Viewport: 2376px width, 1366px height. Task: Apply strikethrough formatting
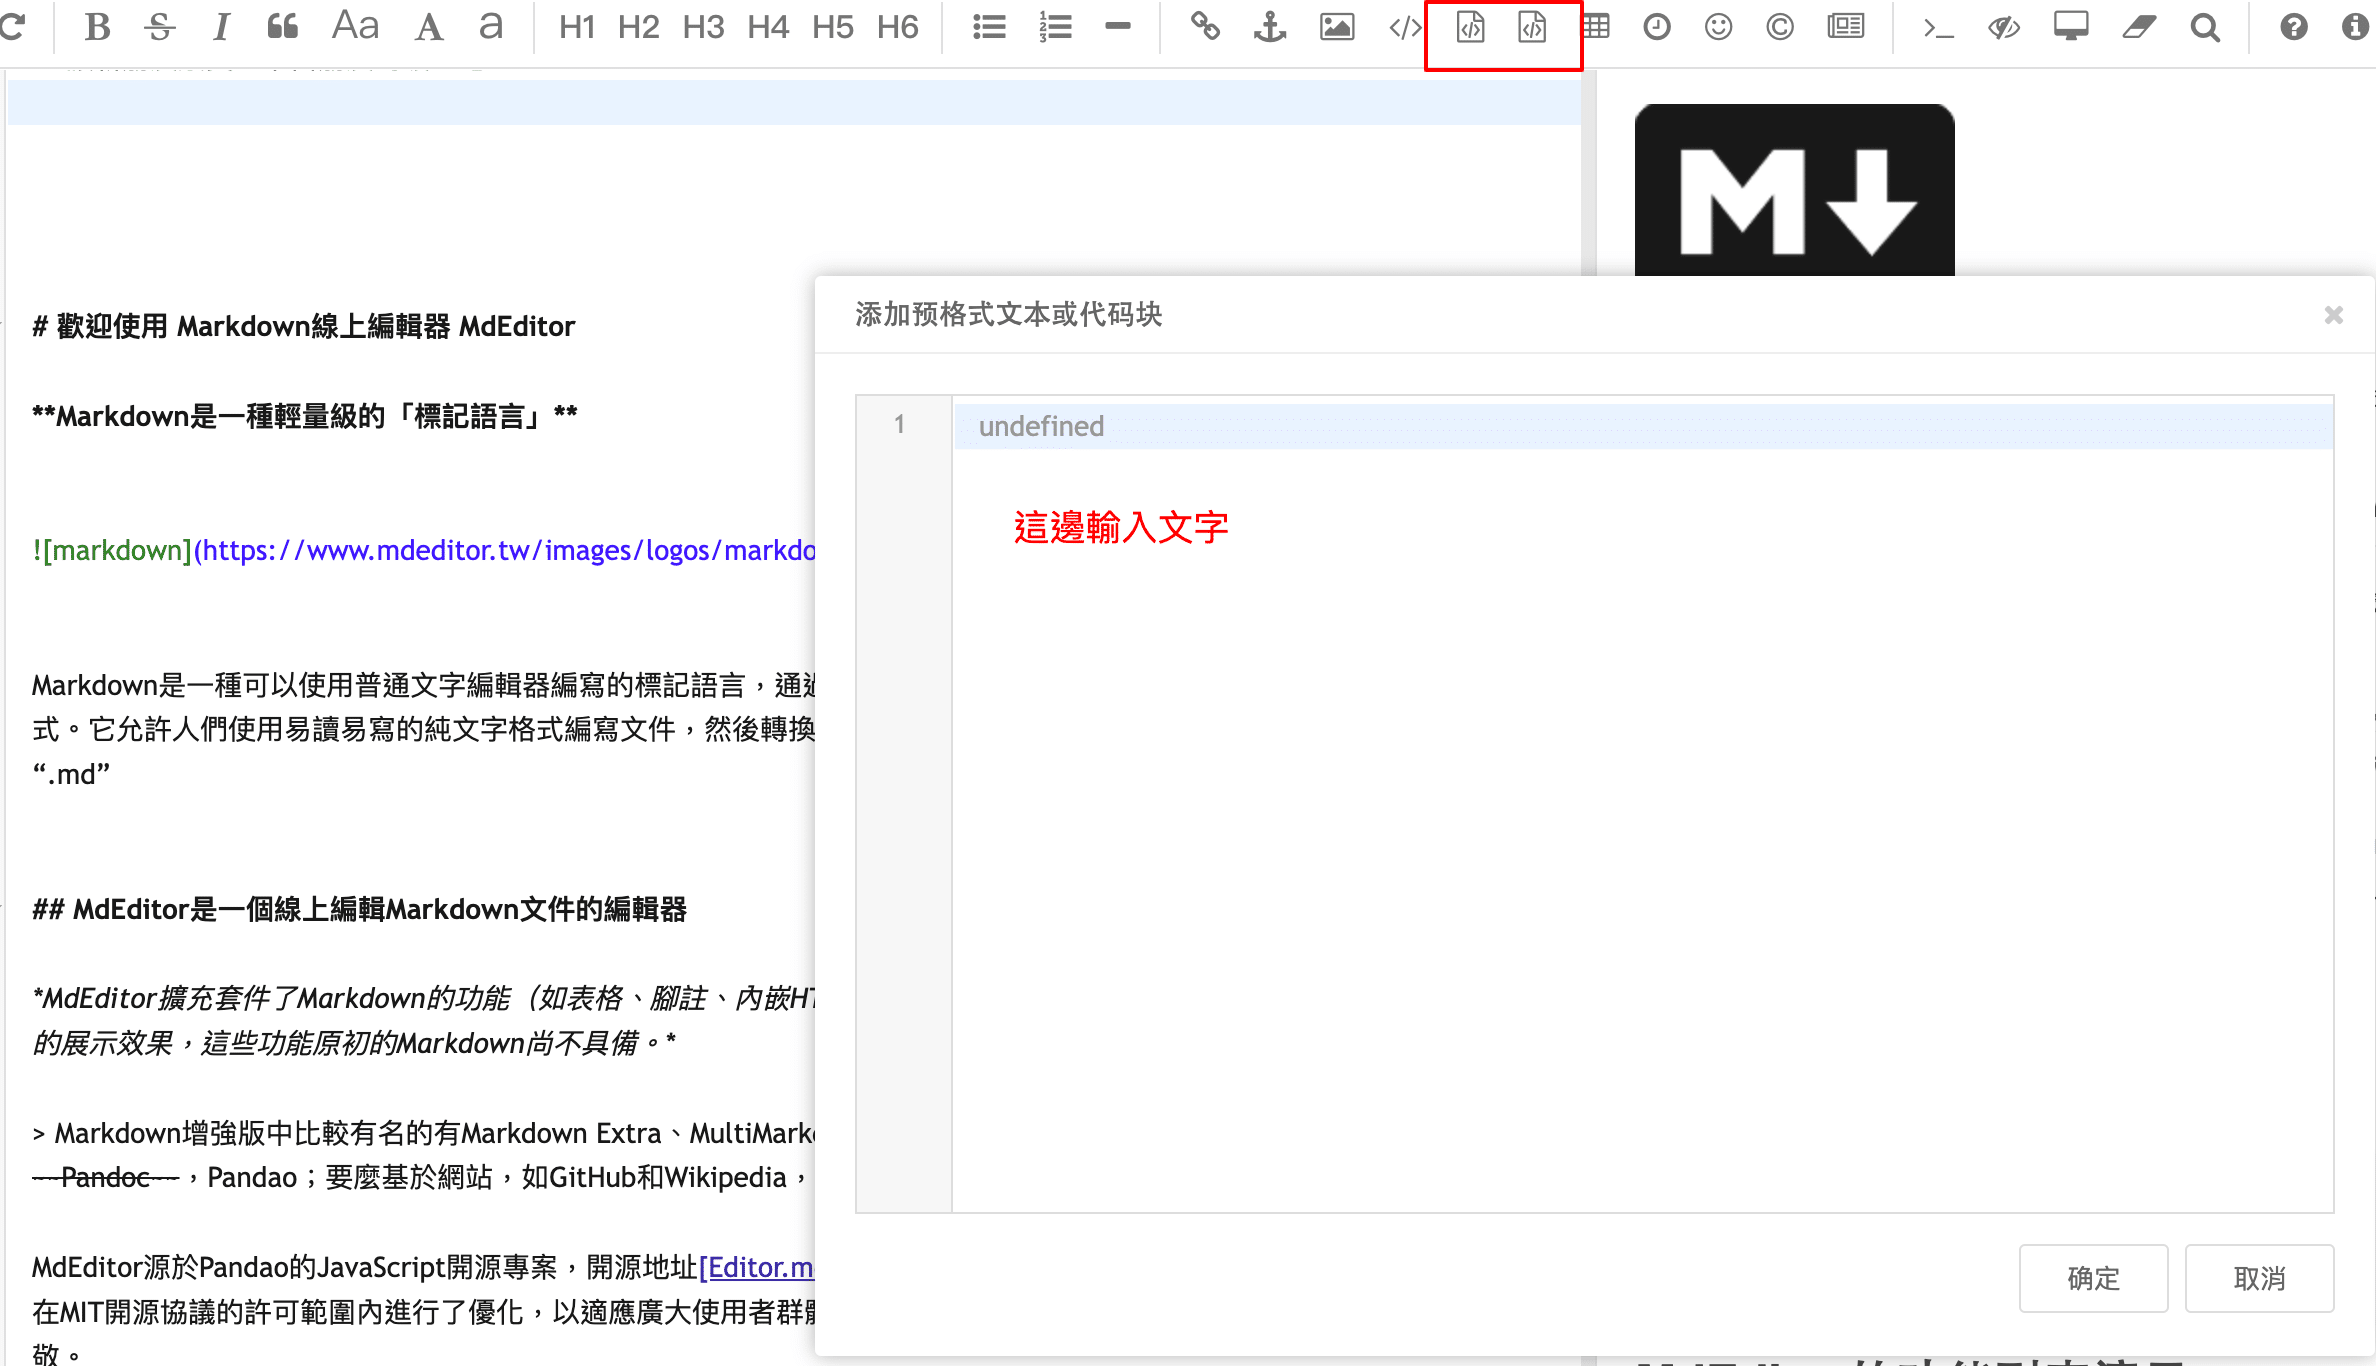(159, 27)
